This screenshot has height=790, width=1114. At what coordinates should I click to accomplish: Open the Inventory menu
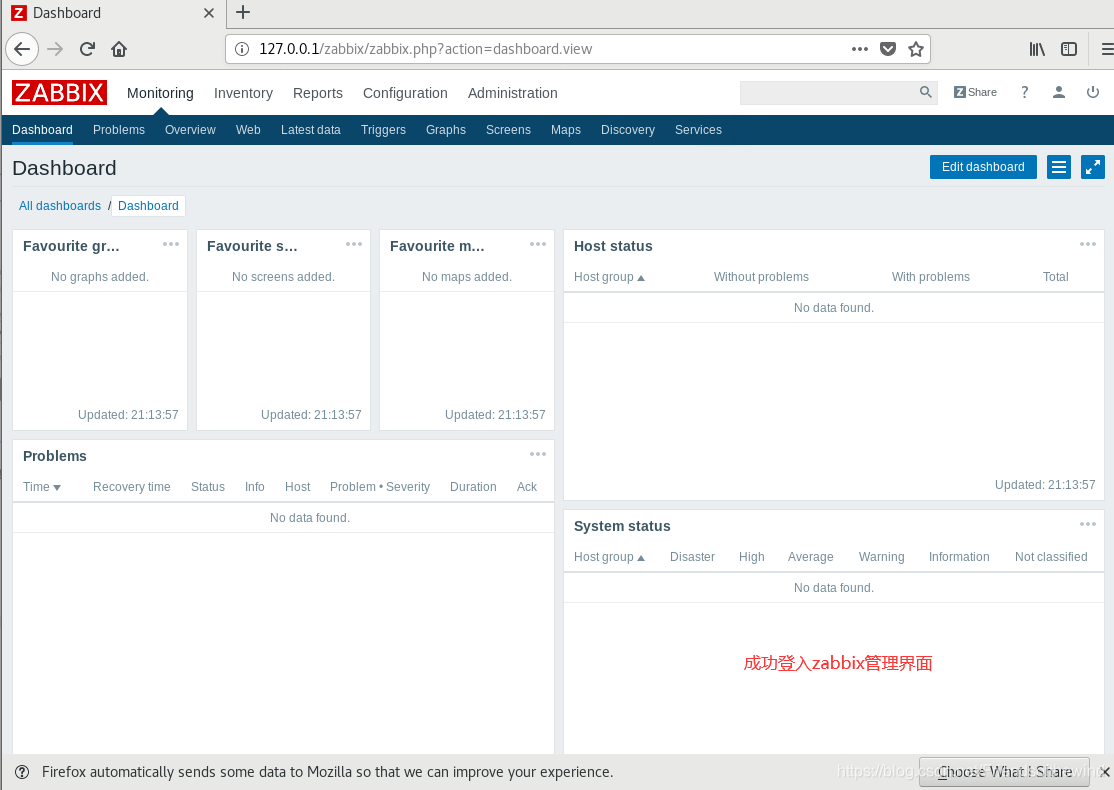point(243,93)
